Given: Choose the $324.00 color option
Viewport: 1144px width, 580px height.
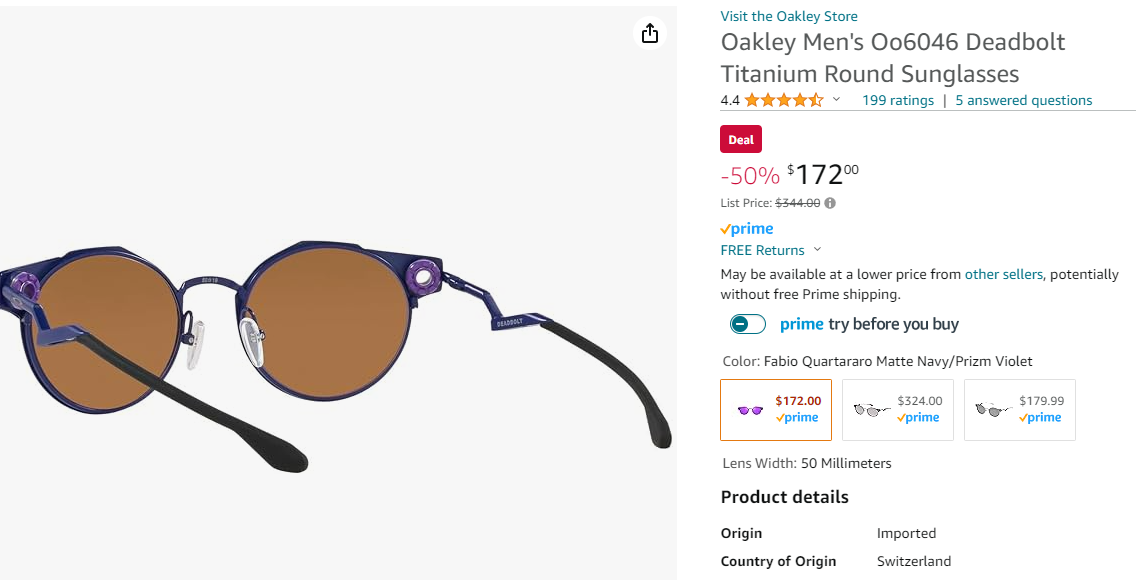Looking at the screenshot, I should coord(898,410).
